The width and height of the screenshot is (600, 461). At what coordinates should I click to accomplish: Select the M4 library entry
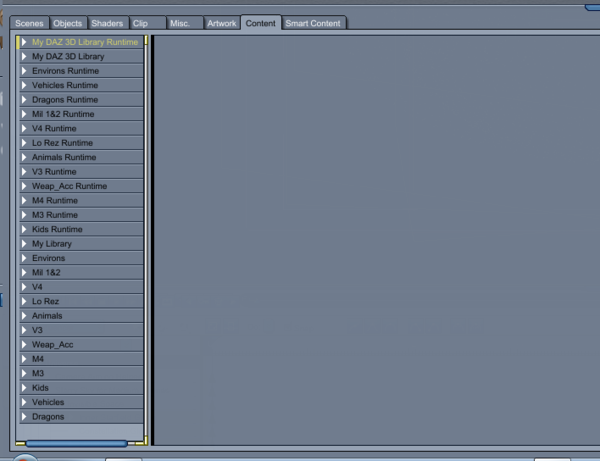(x=82, y=359)
